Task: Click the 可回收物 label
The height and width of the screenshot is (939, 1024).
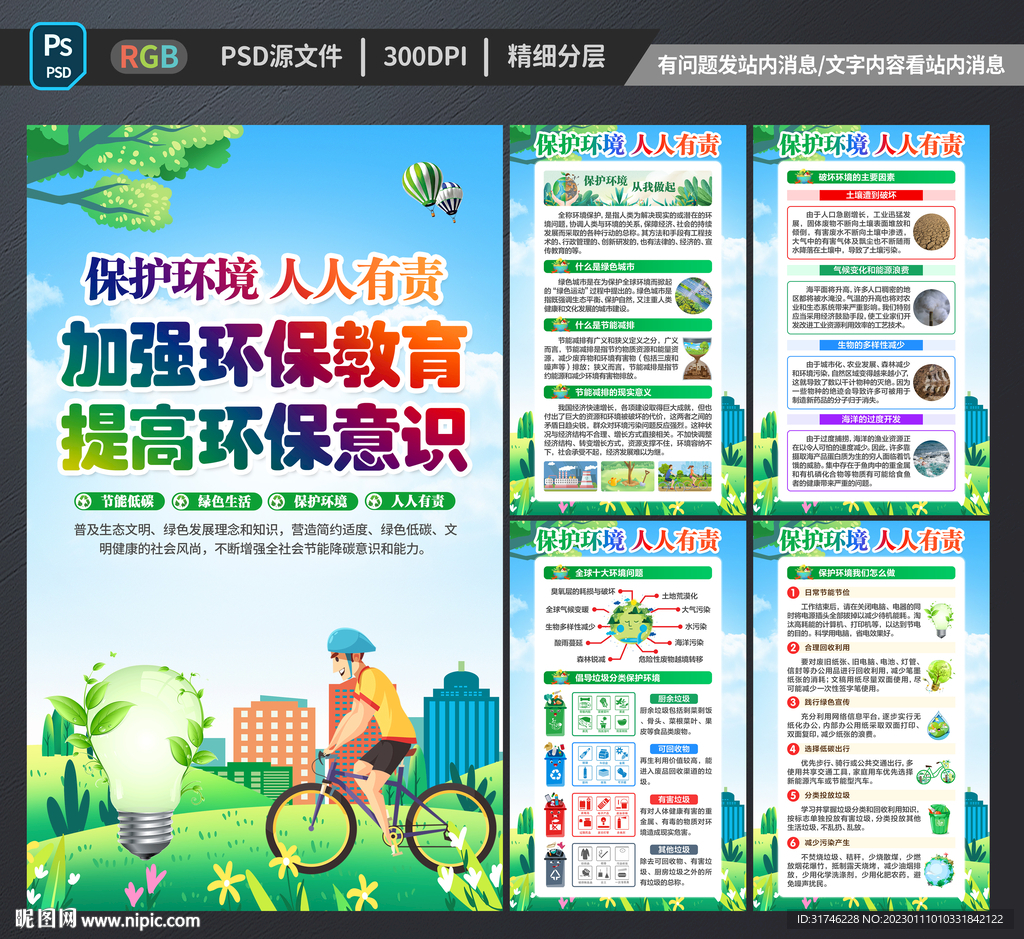Action: tap(674, 749)
